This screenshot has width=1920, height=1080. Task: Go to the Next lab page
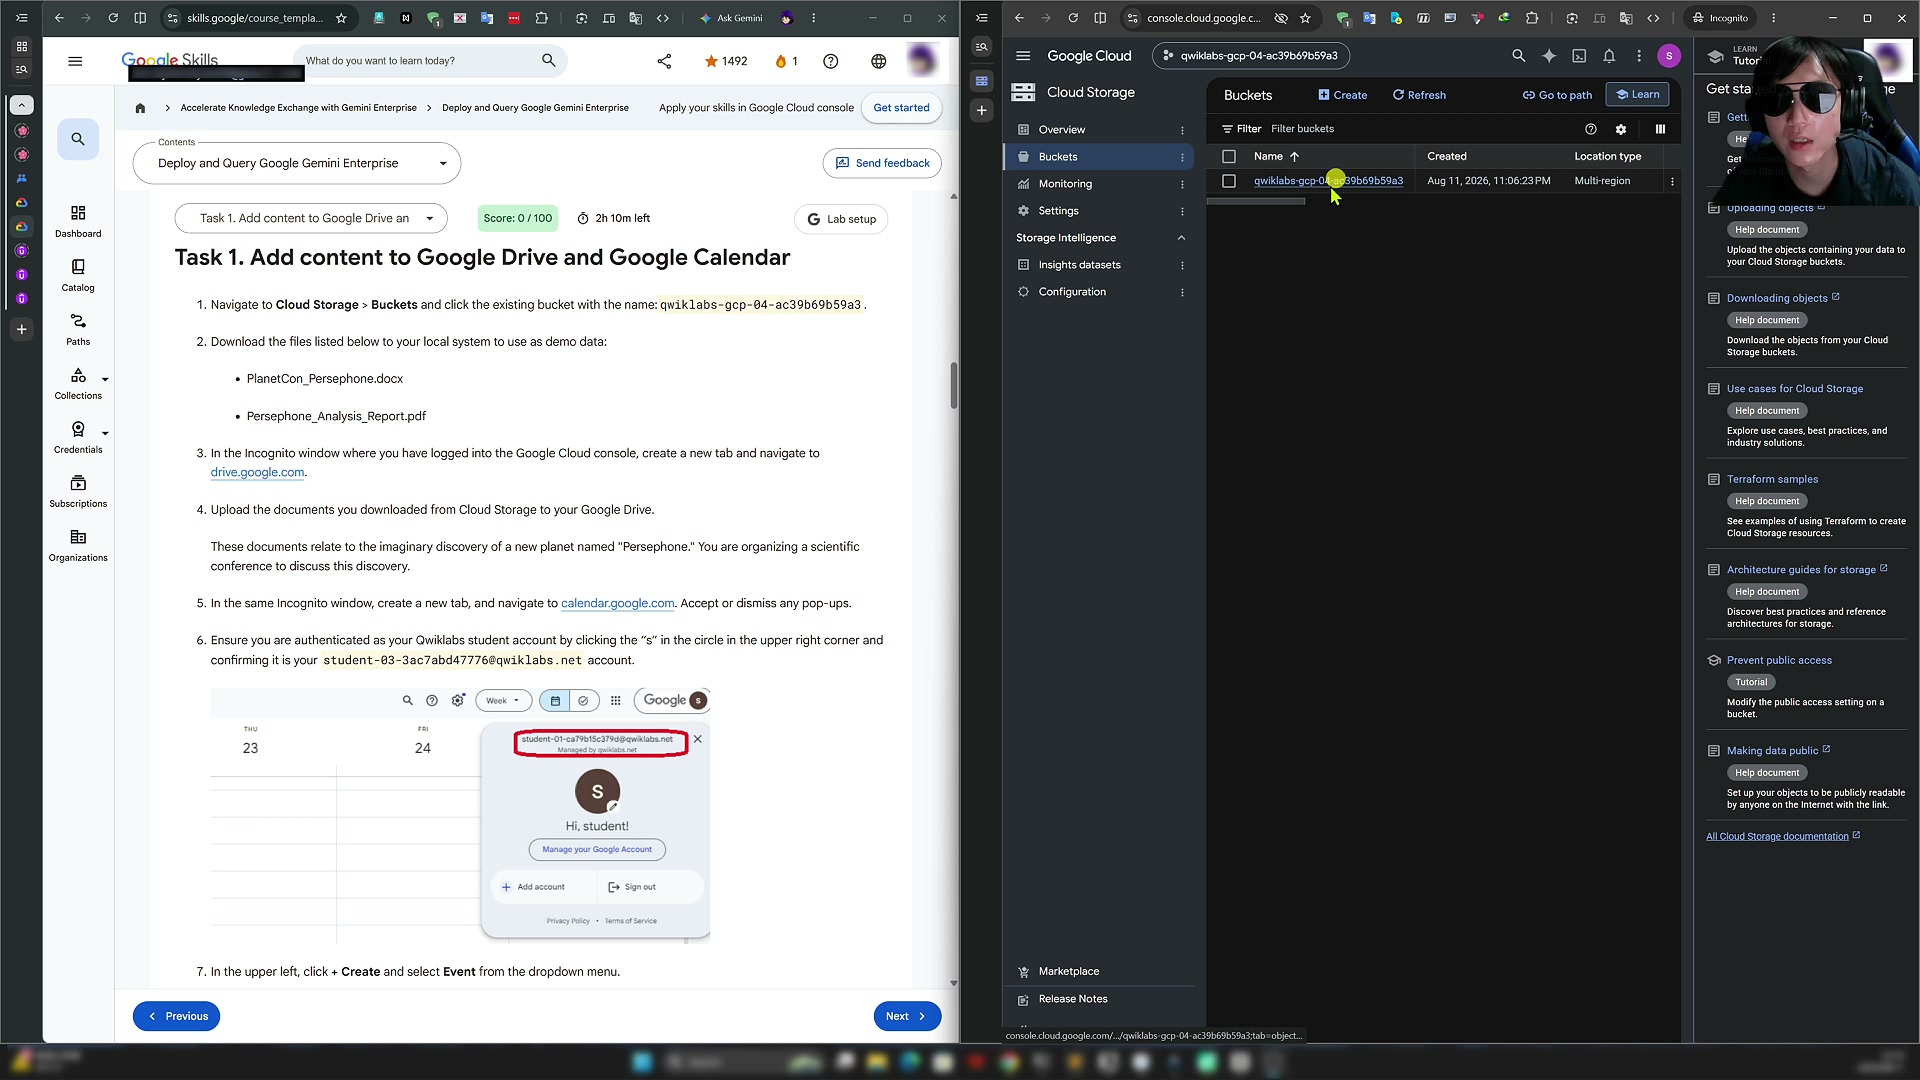(907, 1016)
